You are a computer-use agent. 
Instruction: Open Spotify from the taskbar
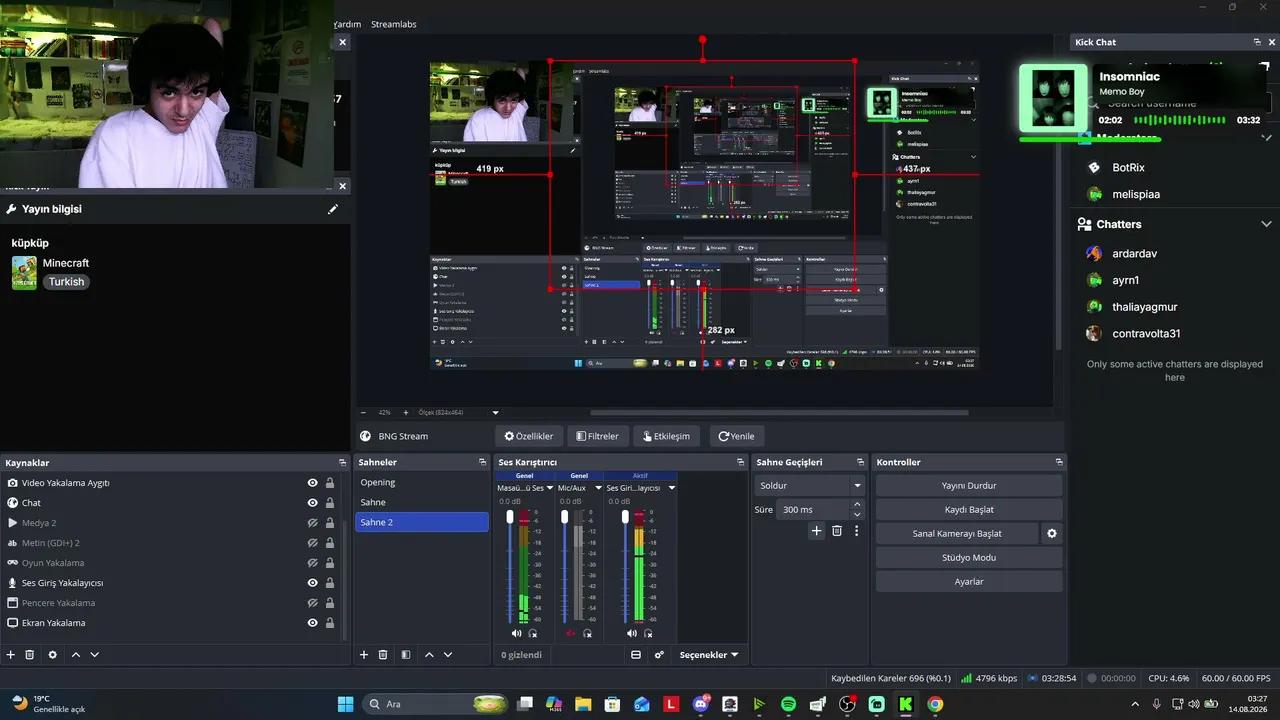[x=788, y=704]
